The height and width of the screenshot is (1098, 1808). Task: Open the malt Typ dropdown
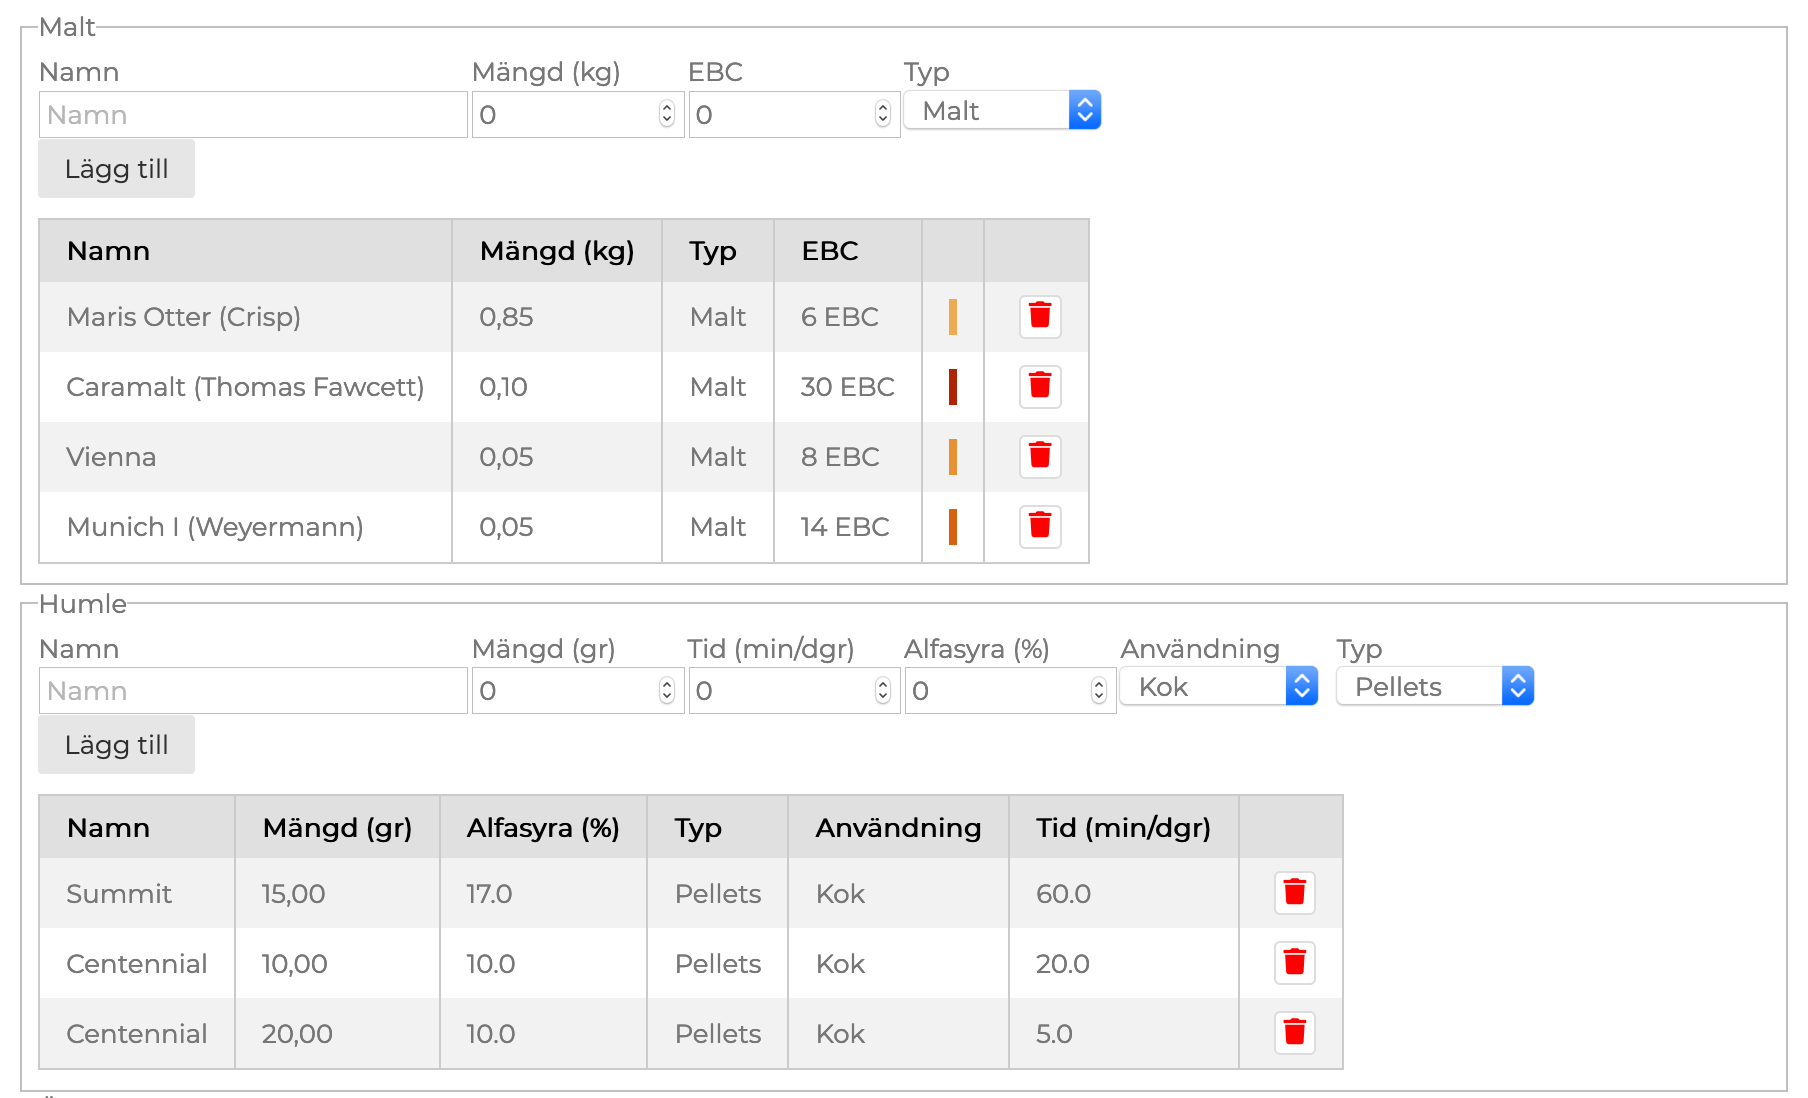pyautogui.click(x=1002, y=110)
